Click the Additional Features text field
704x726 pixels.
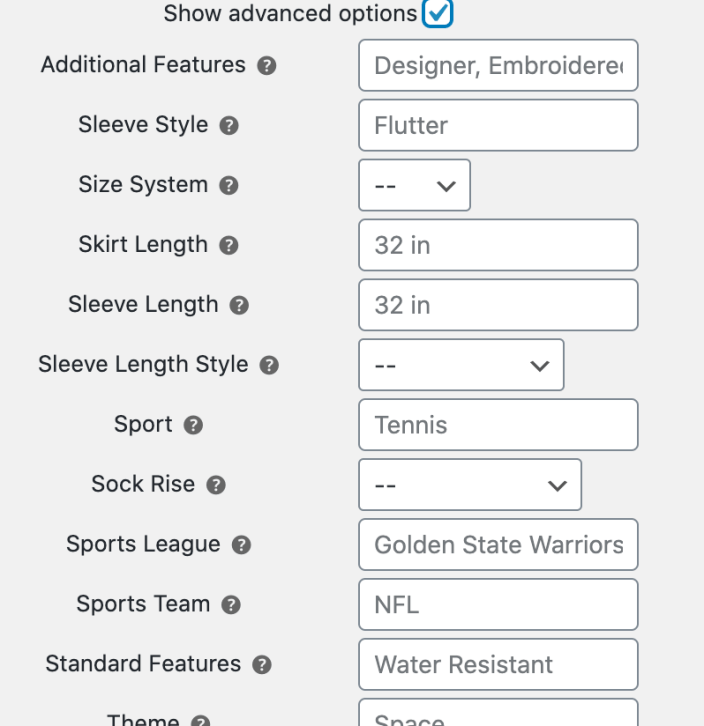pos(498,65)
